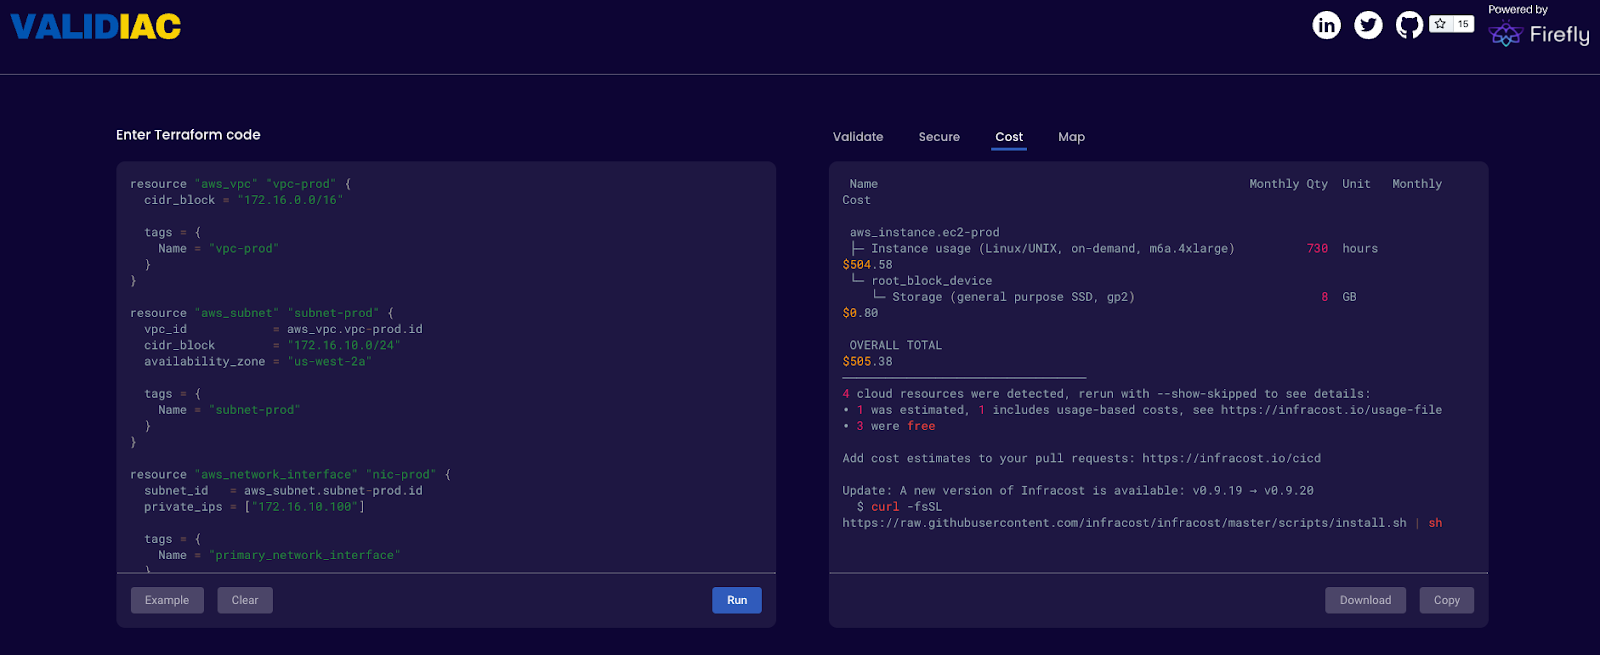Open the LinkedIn icon link

pos(1326,25)
